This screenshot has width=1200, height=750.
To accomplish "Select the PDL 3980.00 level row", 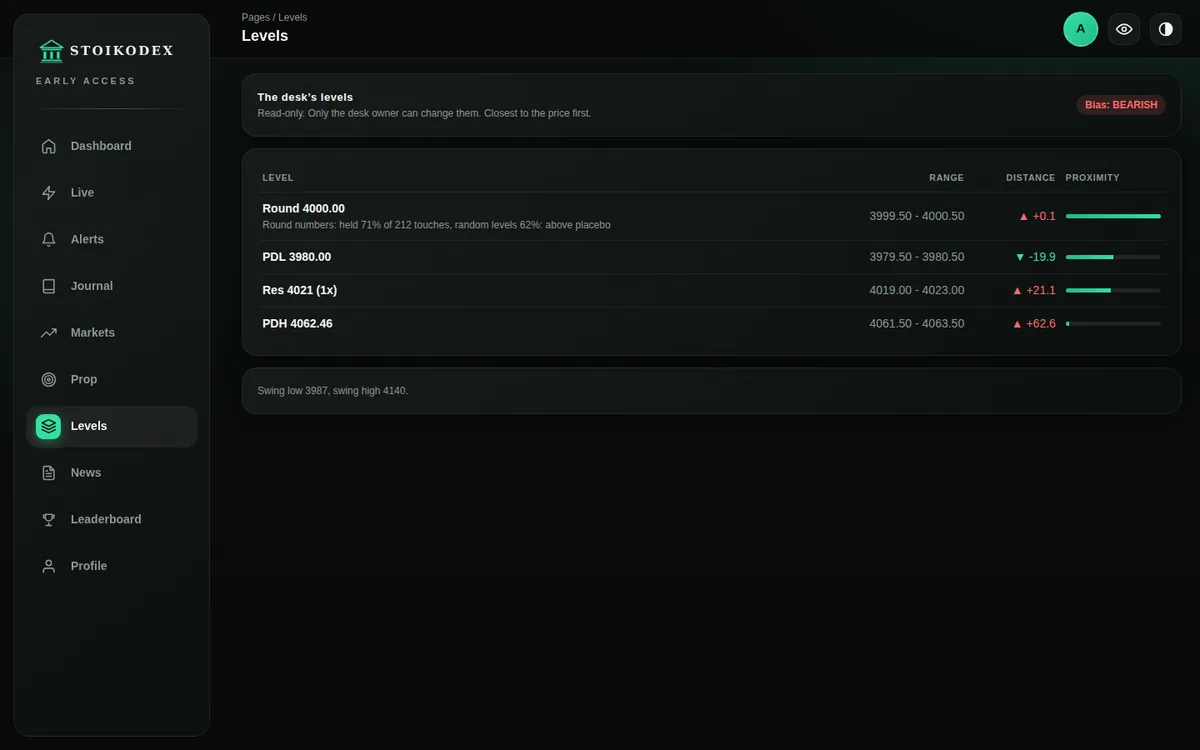I will click(x=711, y=257).
